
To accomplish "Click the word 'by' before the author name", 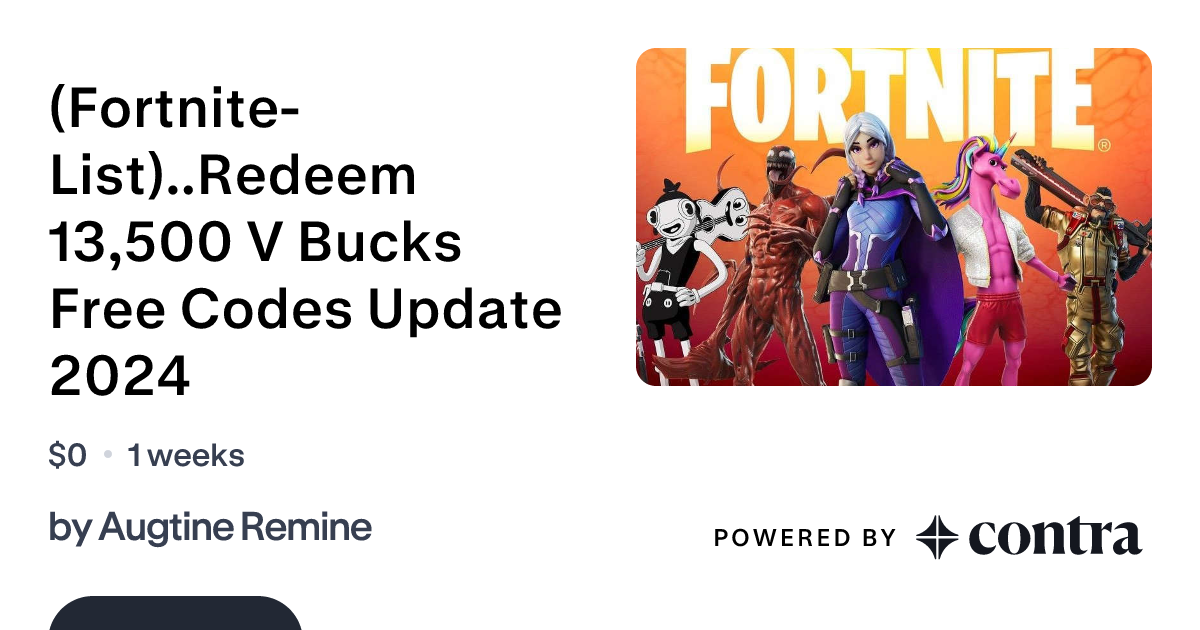I will [70, 528].
